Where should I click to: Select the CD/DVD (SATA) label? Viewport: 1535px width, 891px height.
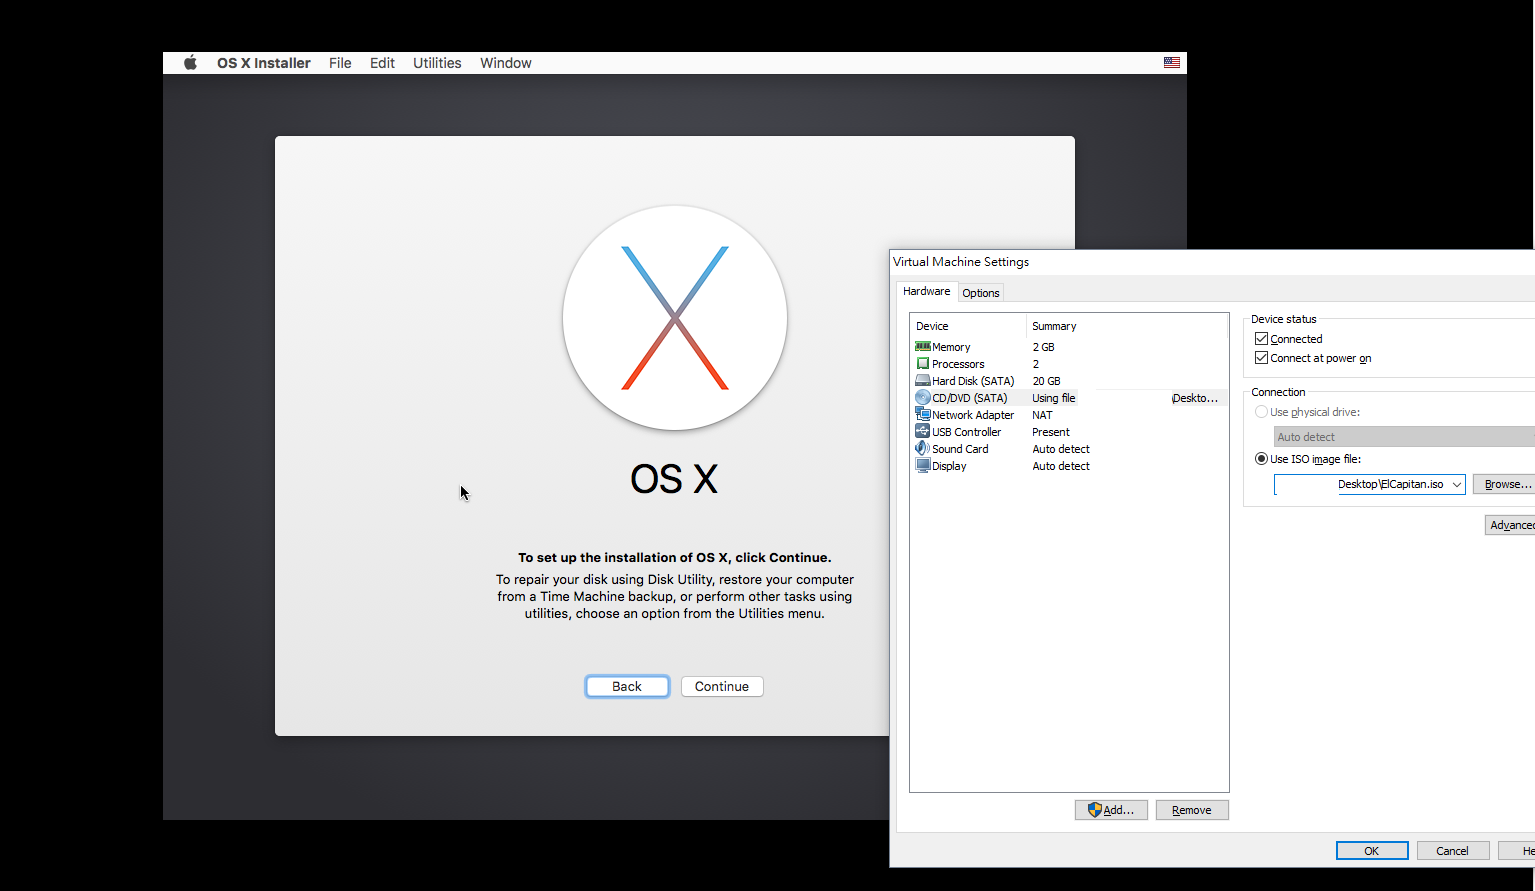tap(970, 398)
